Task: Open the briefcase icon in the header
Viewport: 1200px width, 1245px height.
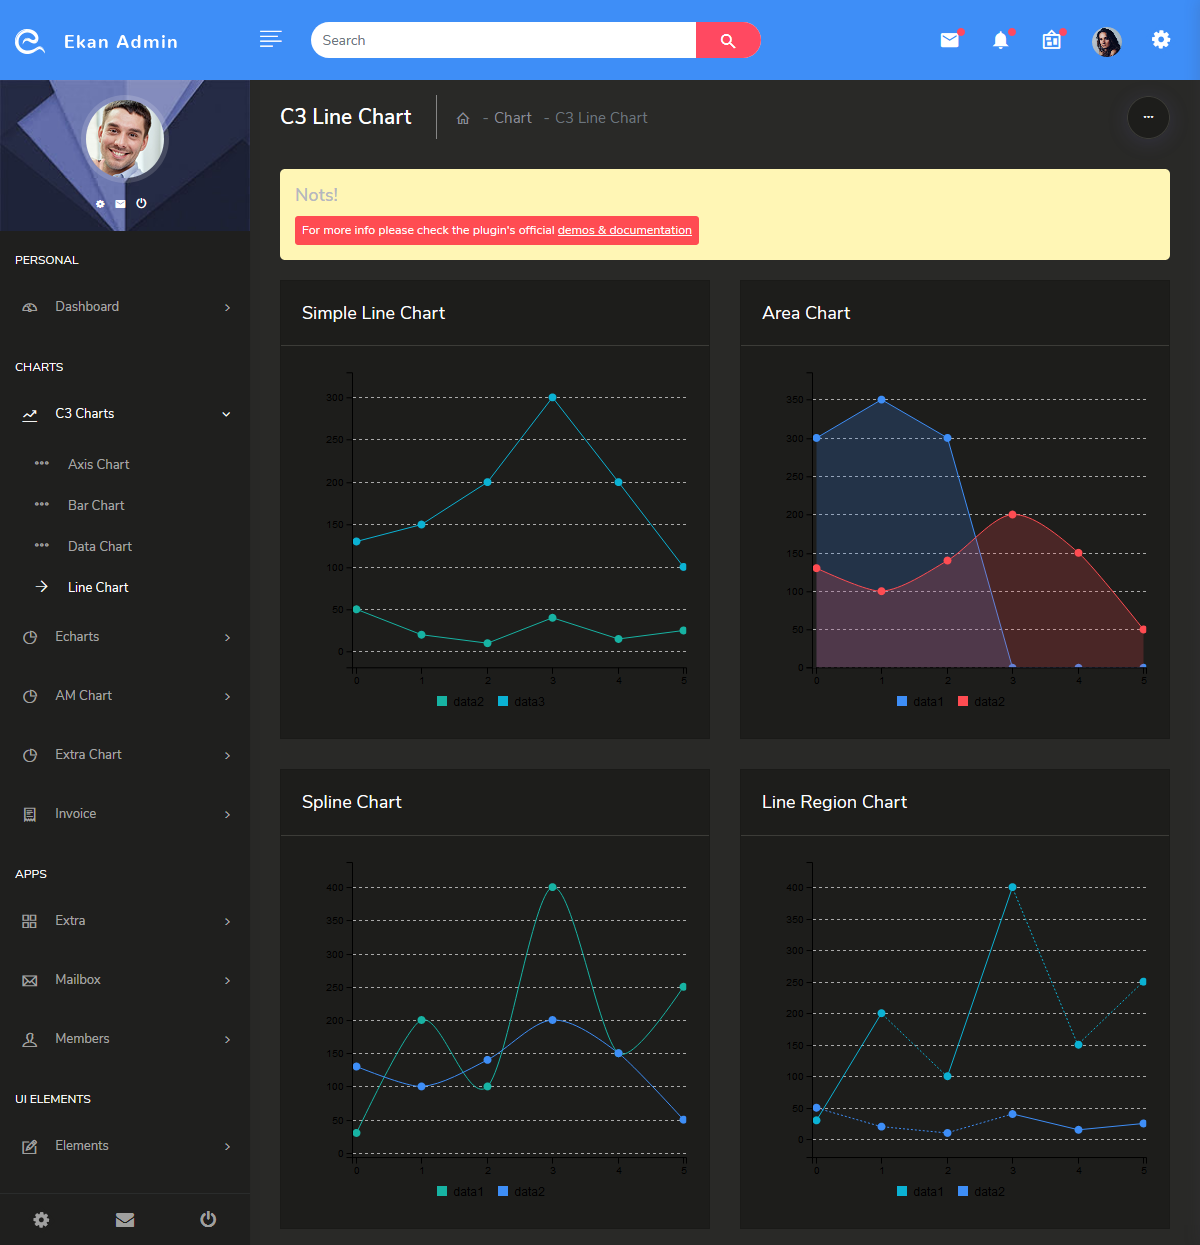Action: click(1051, 40)
